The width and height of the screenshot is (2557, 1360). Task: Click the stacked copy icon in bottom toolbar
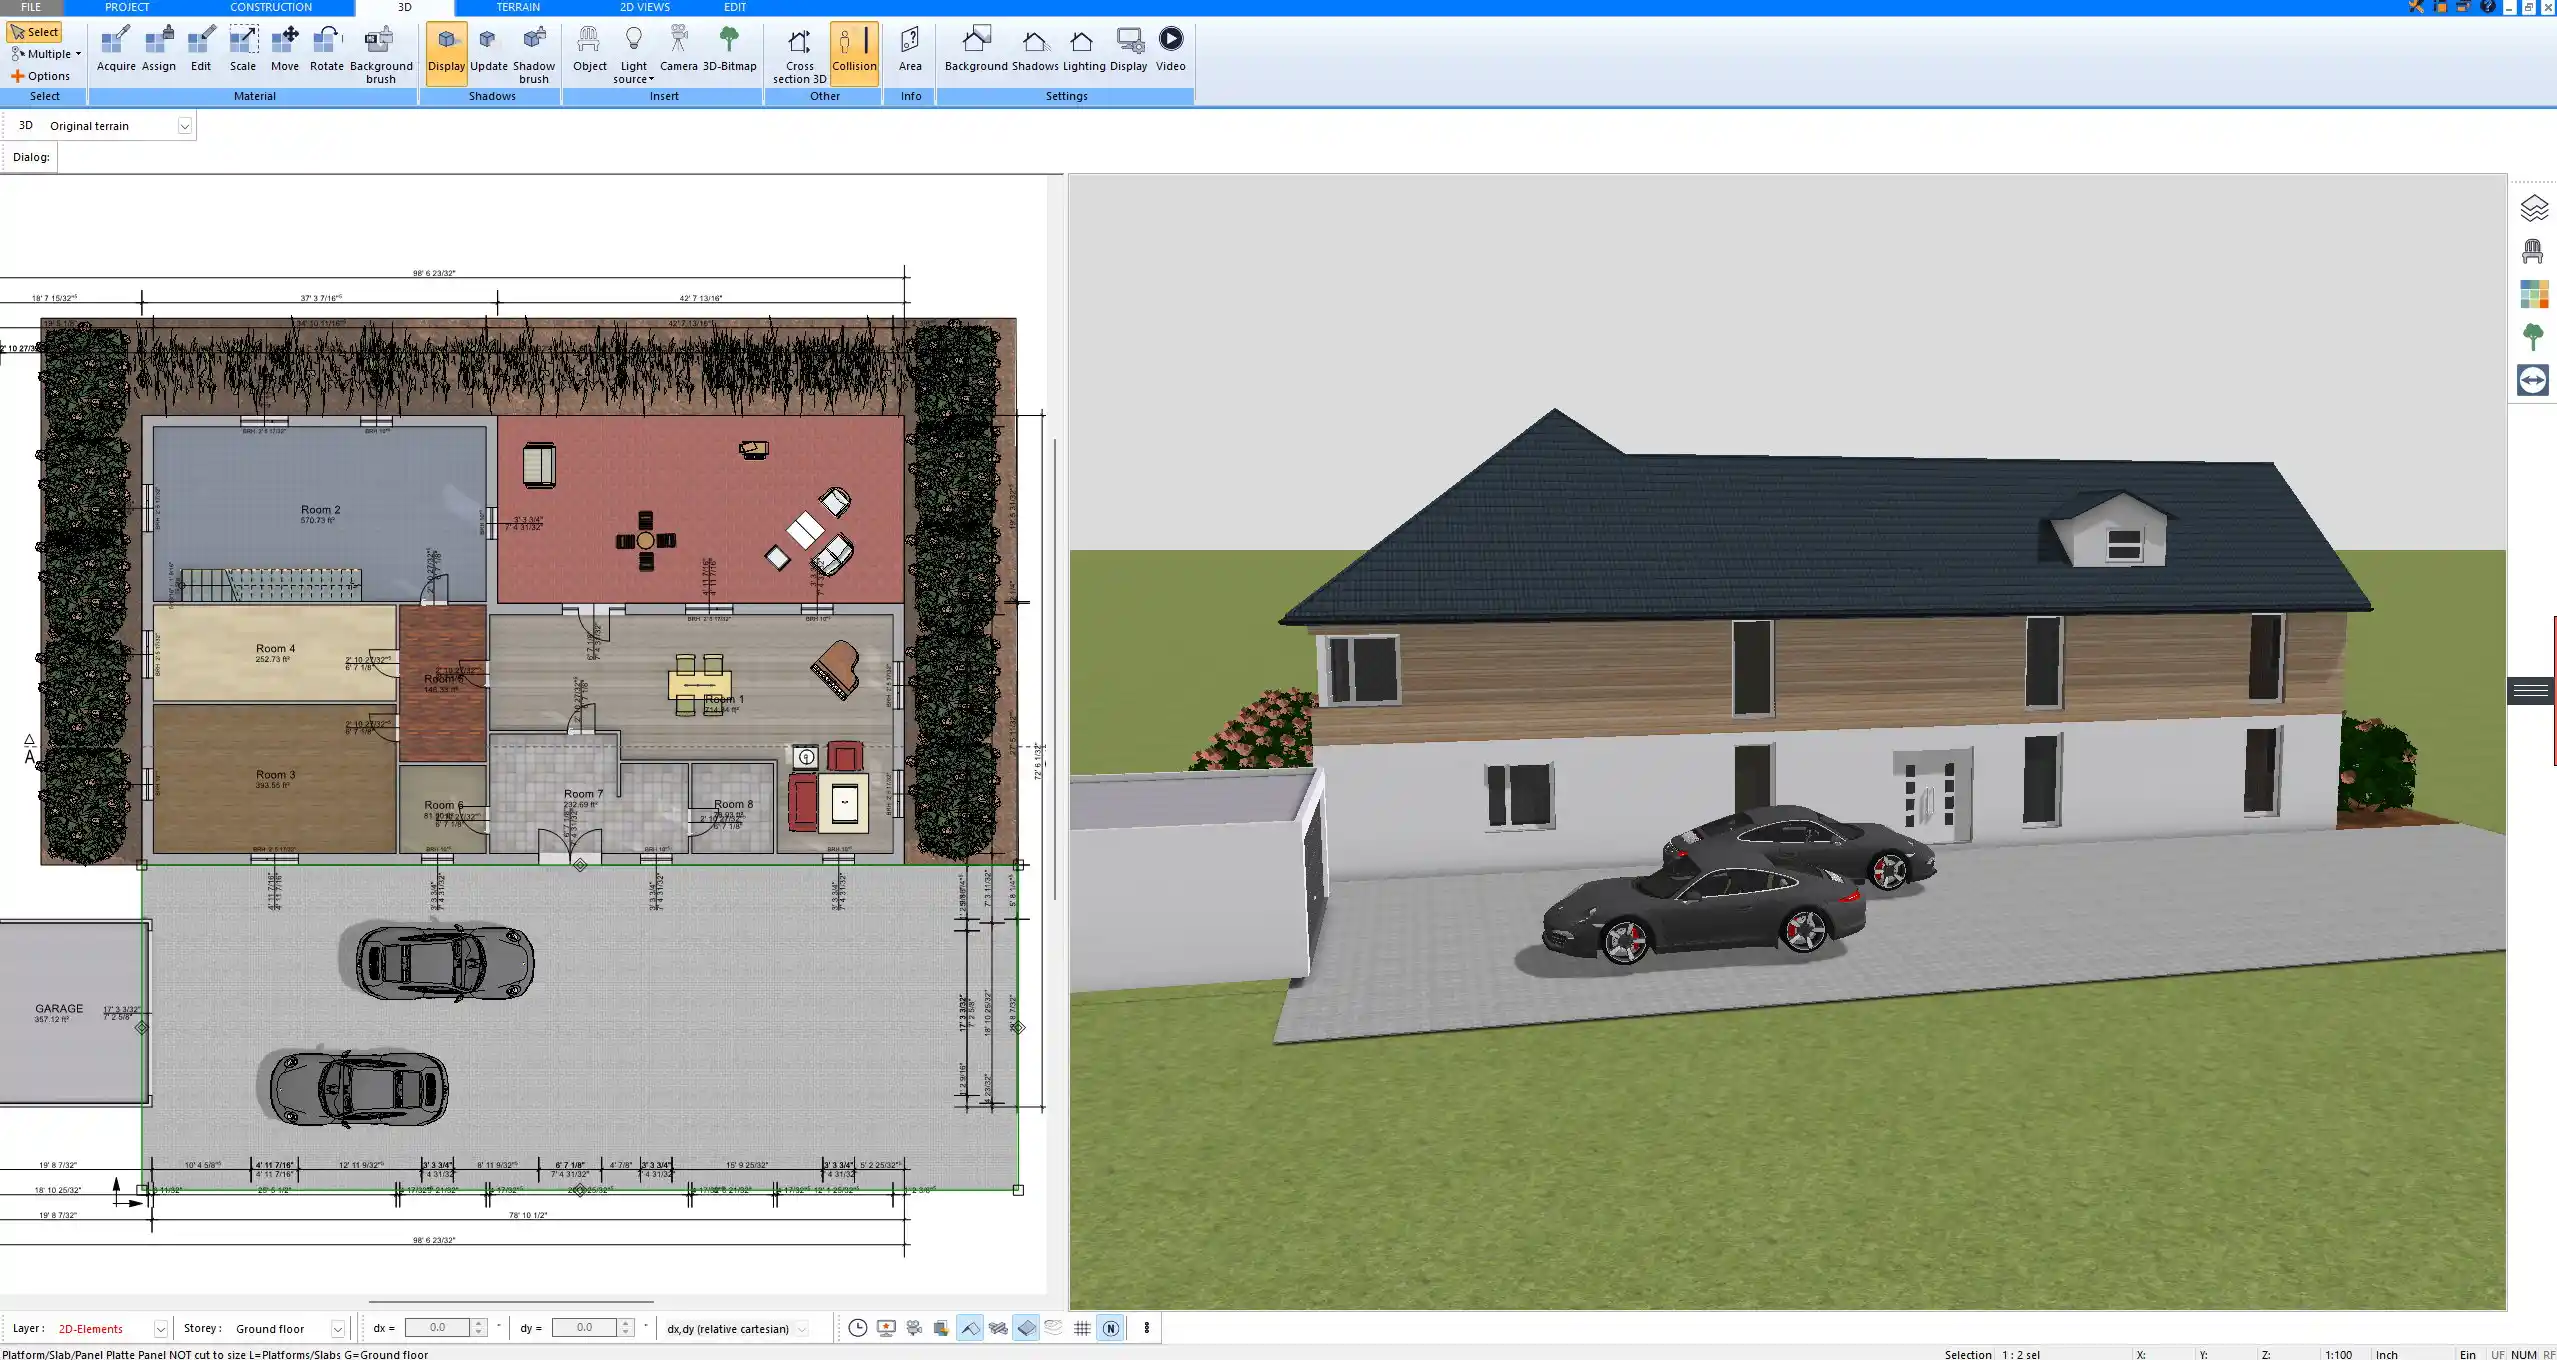[941, 1328]
